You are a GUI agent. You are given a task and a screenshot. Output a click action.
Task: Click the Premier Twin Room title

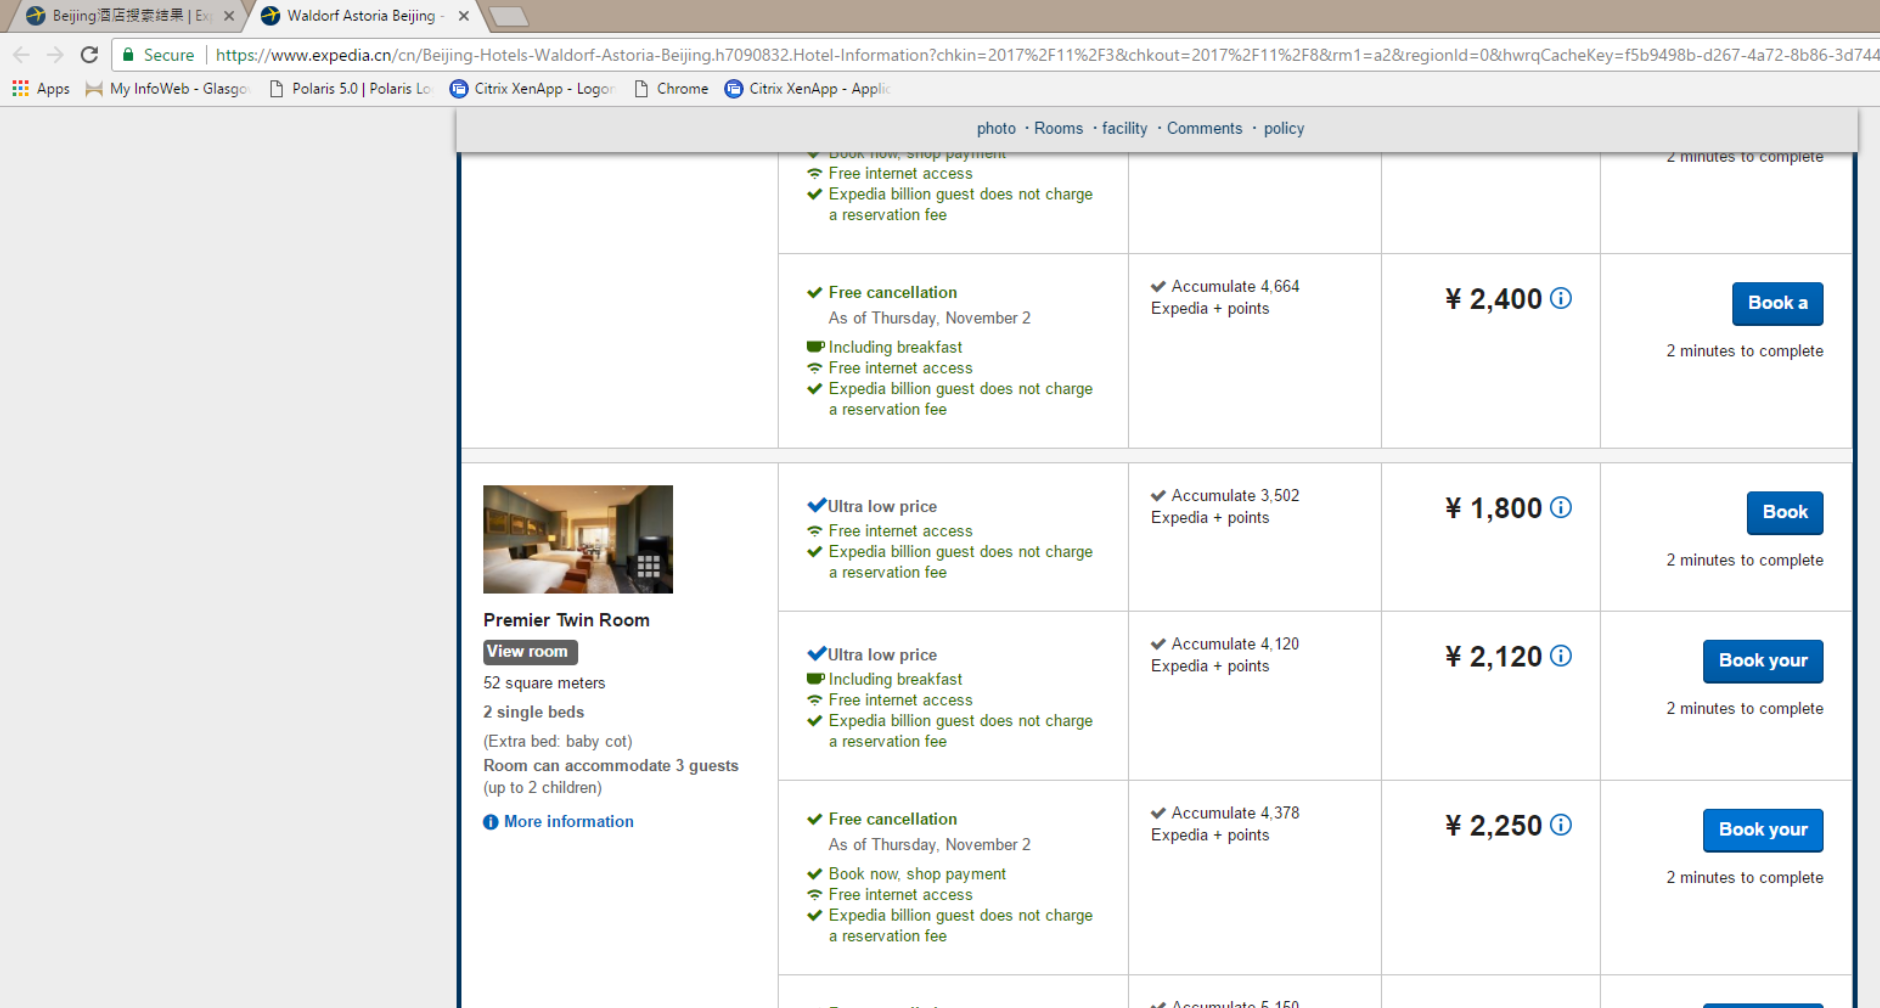coord(566,620)
